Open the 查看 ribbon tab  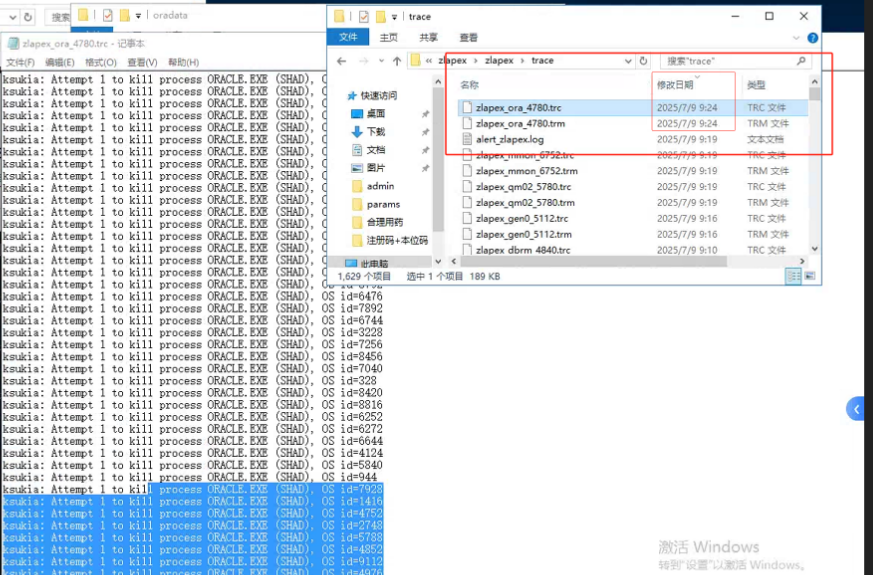(468, 37)
